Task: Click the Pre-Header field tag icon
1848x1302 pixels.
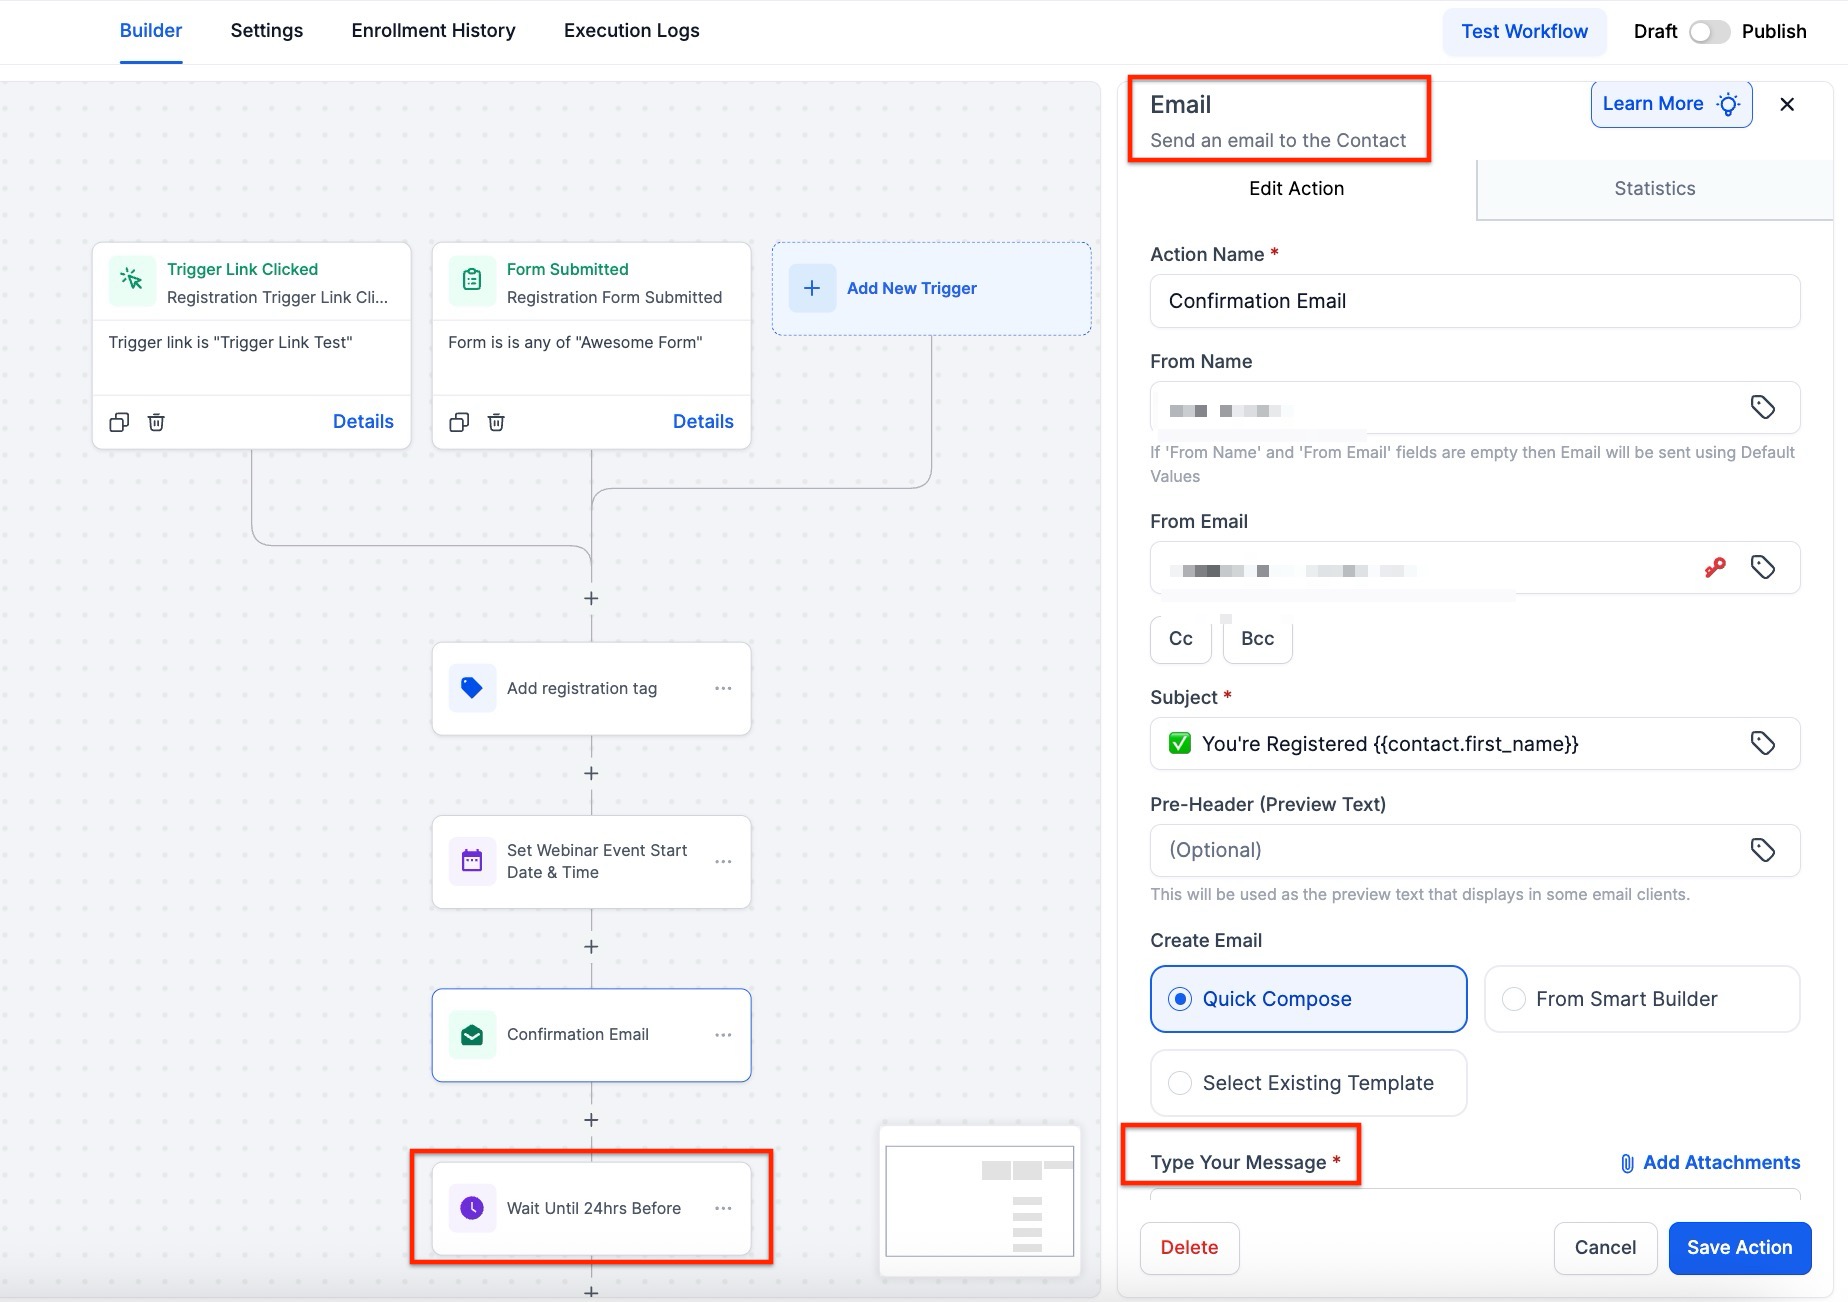Action: pyautogui.click(x=1762, y=850)
